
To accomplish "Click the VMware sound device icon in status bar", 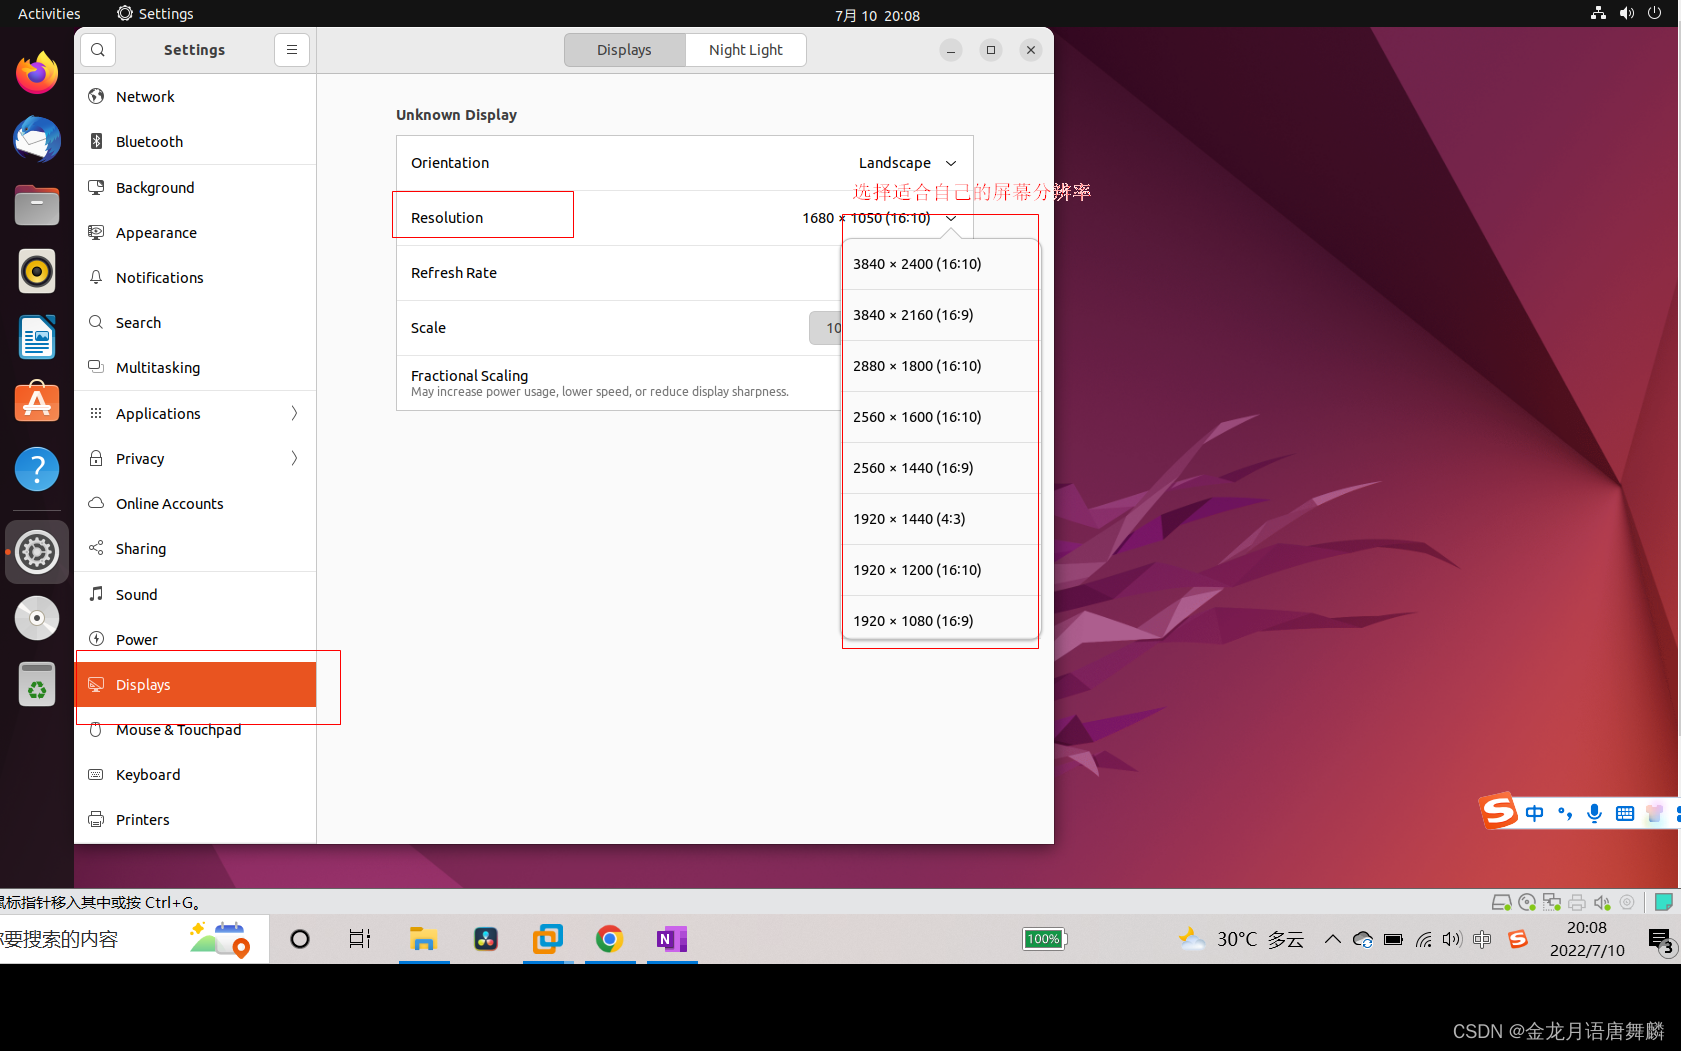I will tap(1601, 902).
